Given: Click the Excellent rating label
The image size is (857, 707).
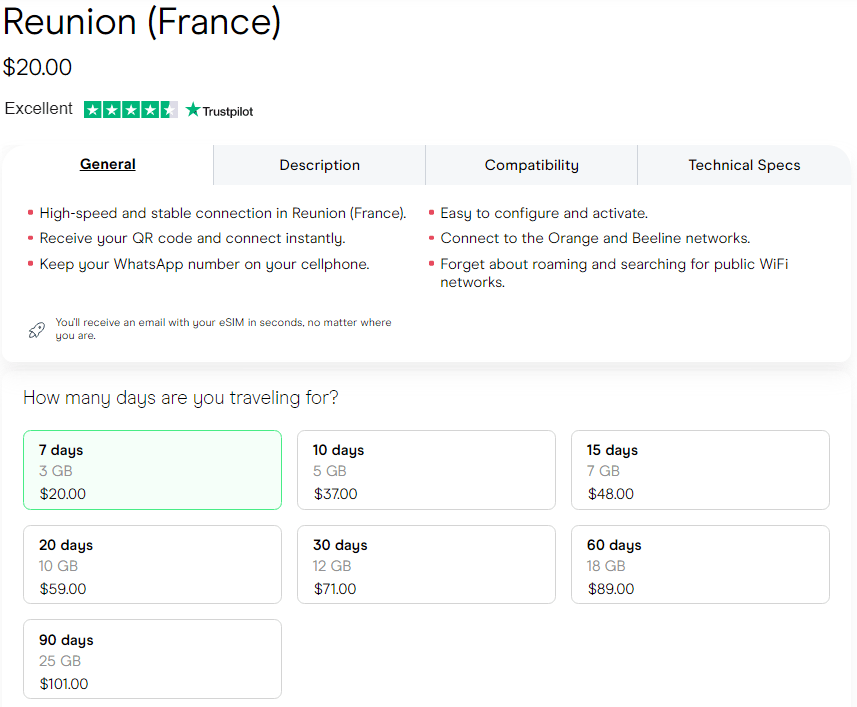Looking at the screenshot, I should click(39, 109).
